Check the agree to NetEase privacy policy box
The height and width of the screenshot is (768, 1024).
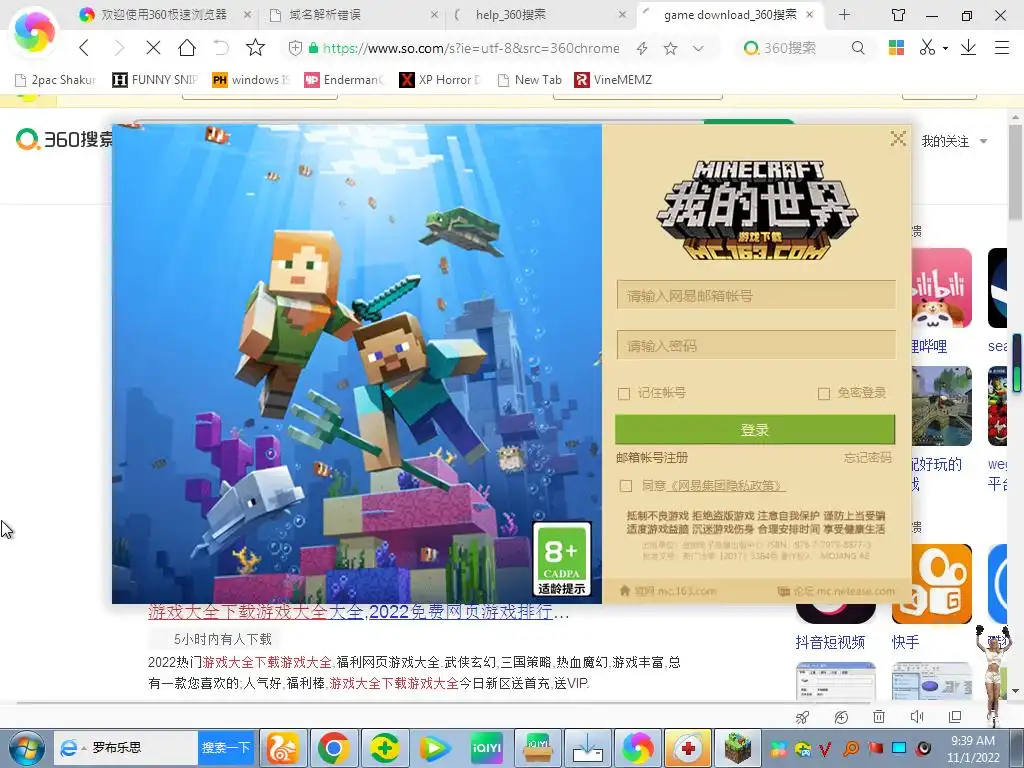[626, 486]
